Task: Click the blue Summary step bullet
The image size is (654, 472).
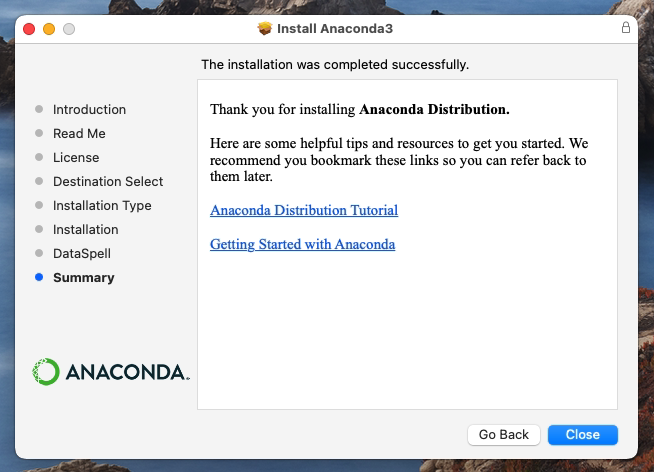Action: click(x=39, y=277)
